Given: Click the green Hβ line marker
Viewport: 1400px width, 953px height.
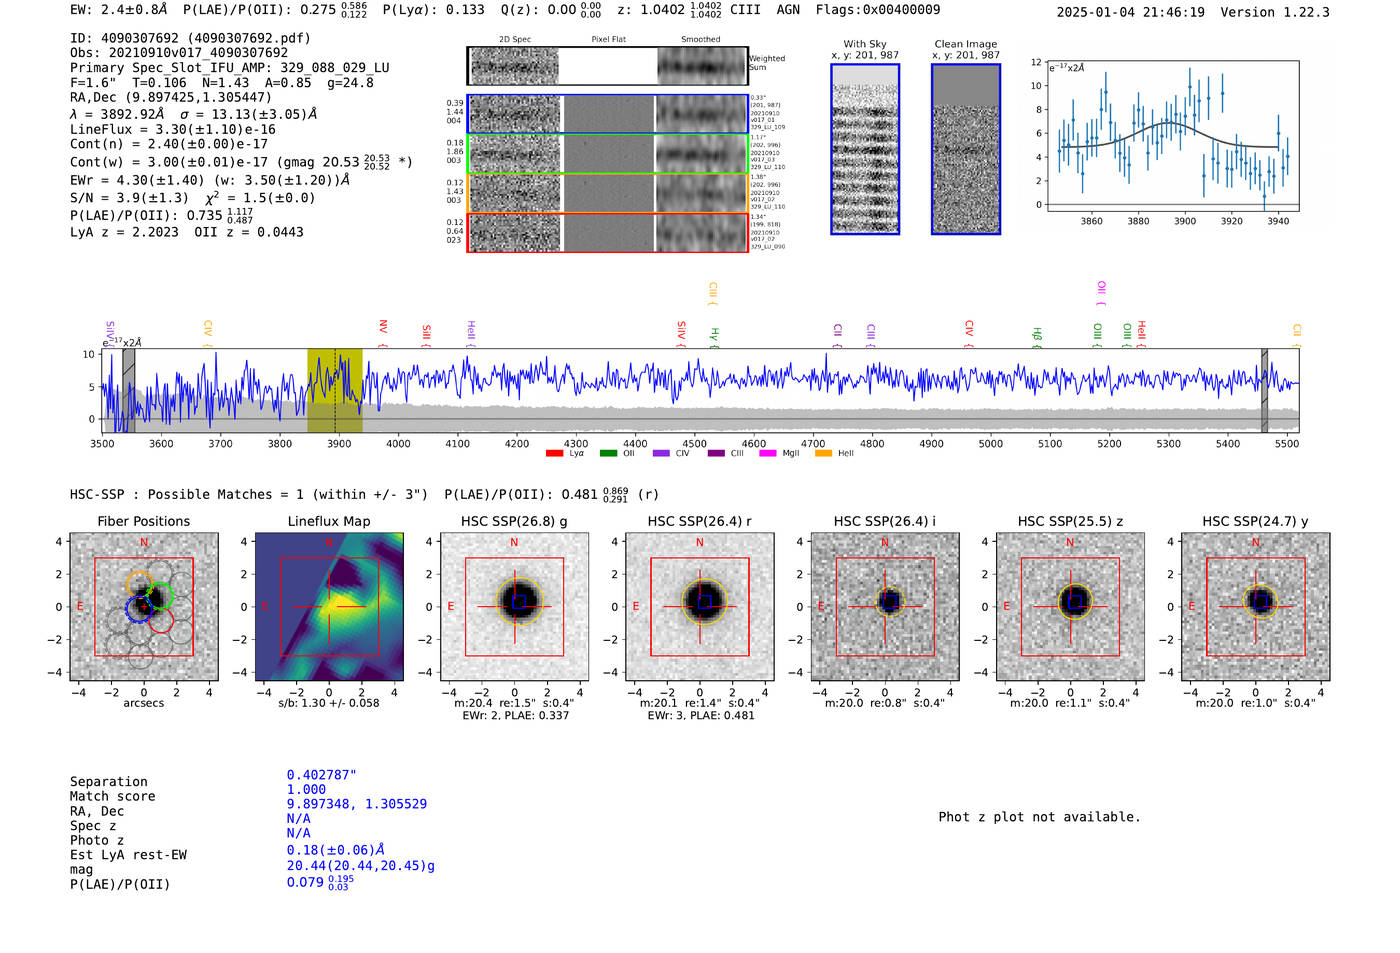Looking at the screenshot, I should pyautogui.click(x=1037, y=337).
